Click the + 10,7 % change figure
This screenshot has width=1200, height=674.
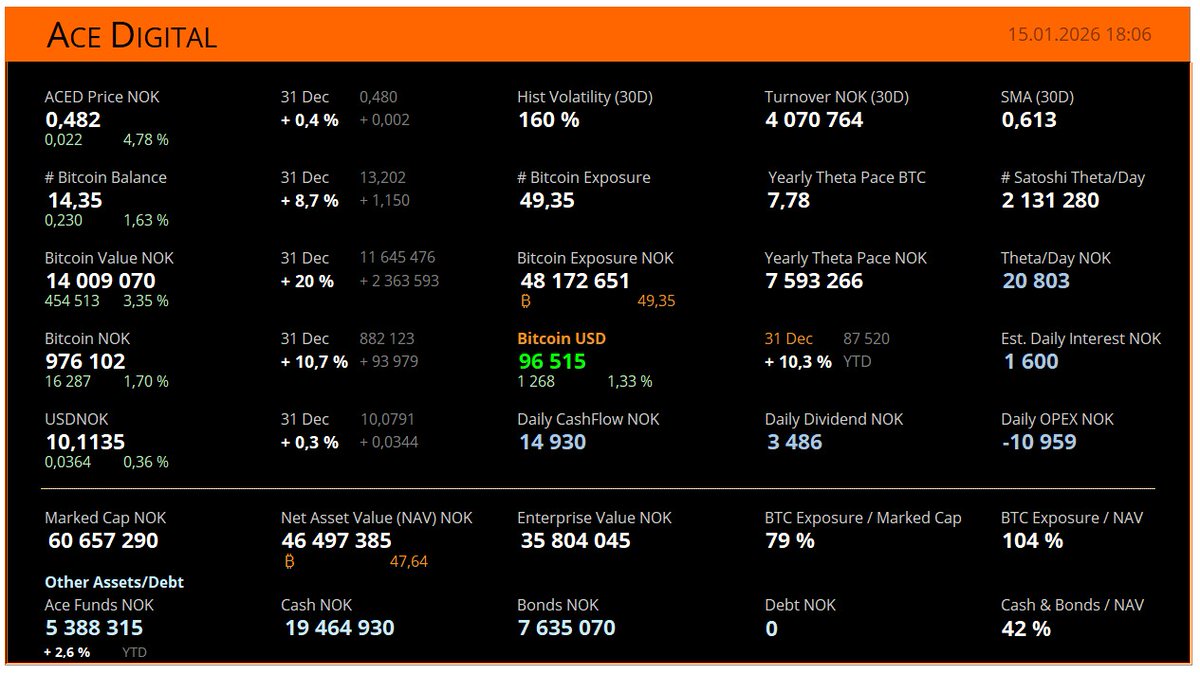[314, 362]
